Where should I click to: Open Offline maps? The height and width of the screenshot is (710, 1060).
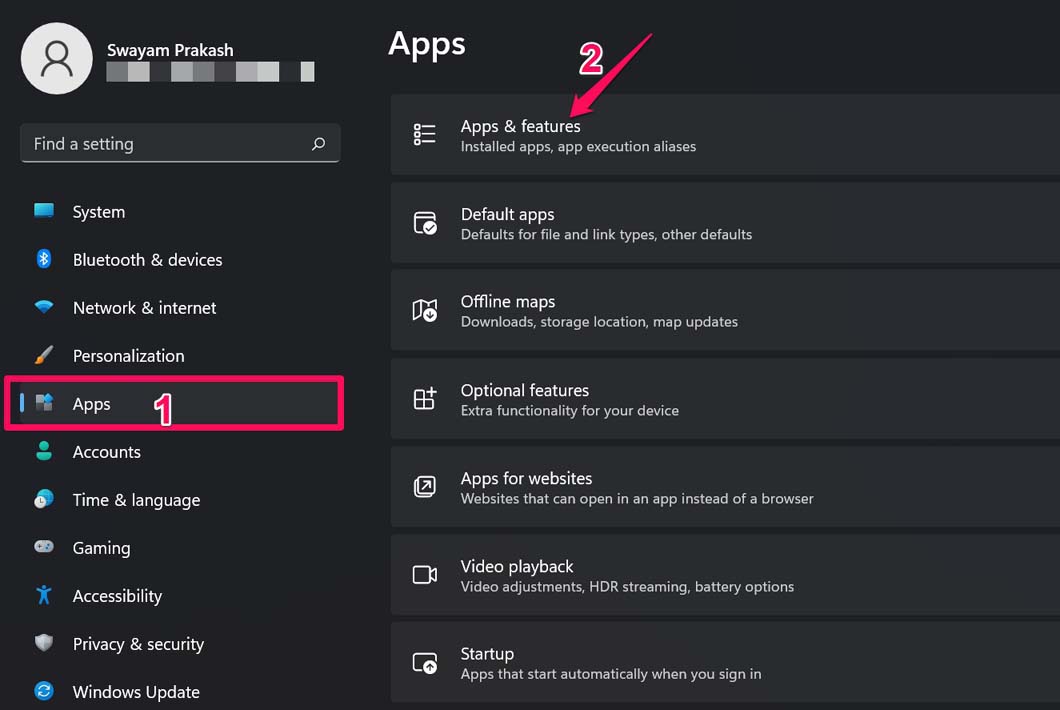pyautogui.click(x=725, y=310)
